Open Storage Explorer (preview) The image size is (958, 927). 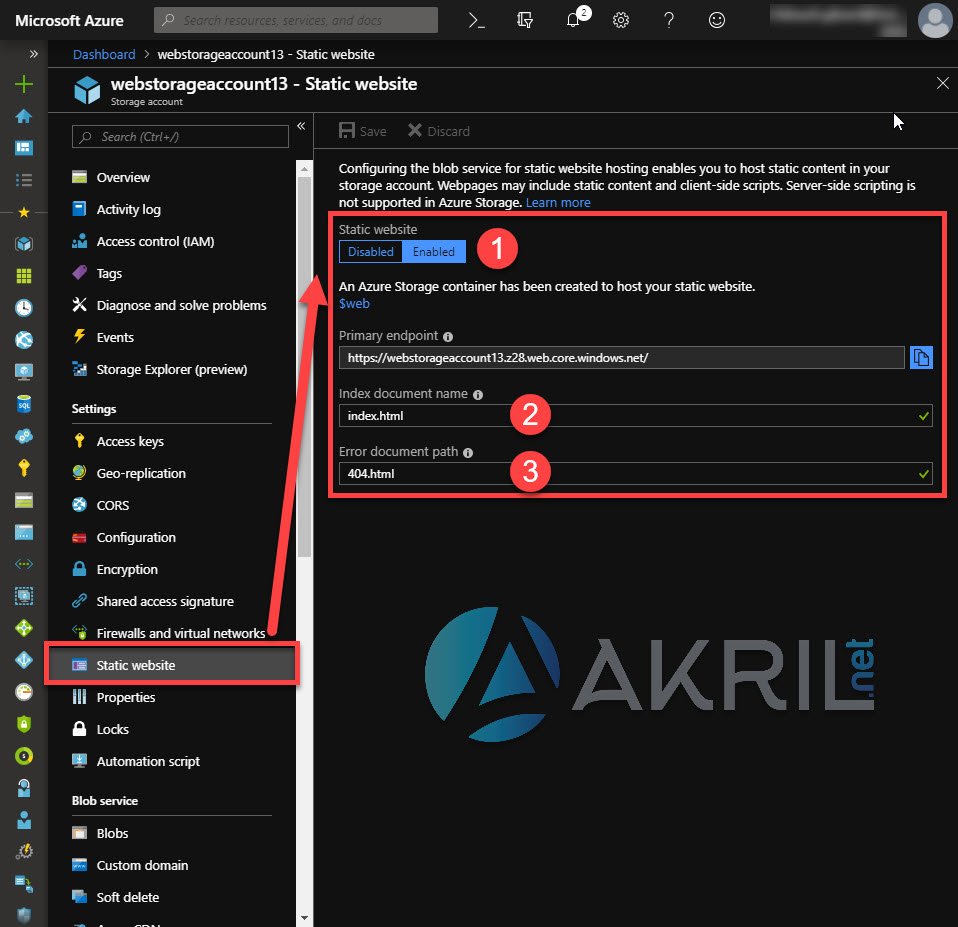tap(171, 369)
